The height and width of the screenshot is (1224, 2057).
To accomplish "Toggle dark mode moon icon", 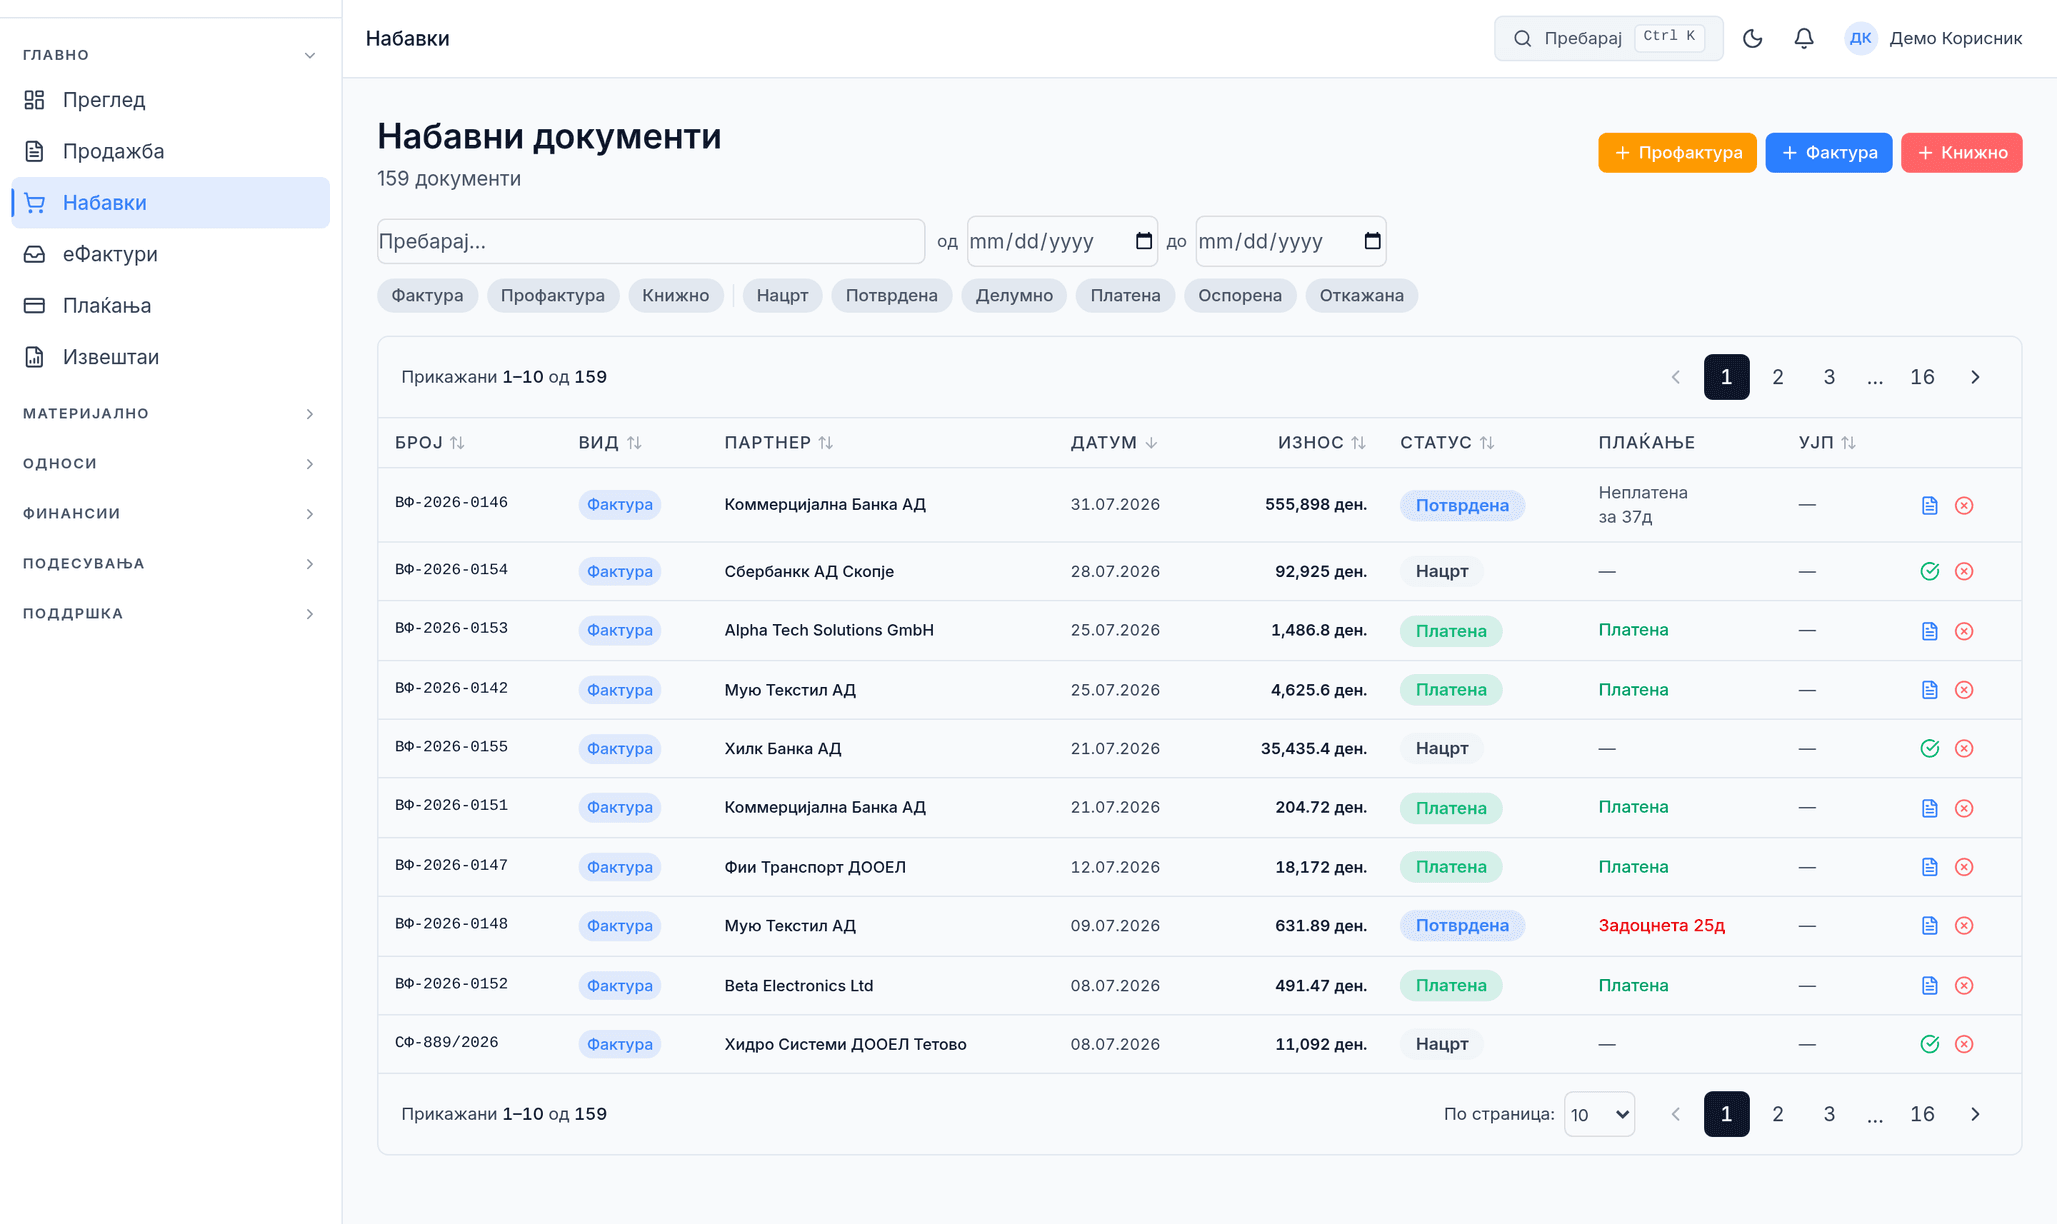I will point(1752,38).
